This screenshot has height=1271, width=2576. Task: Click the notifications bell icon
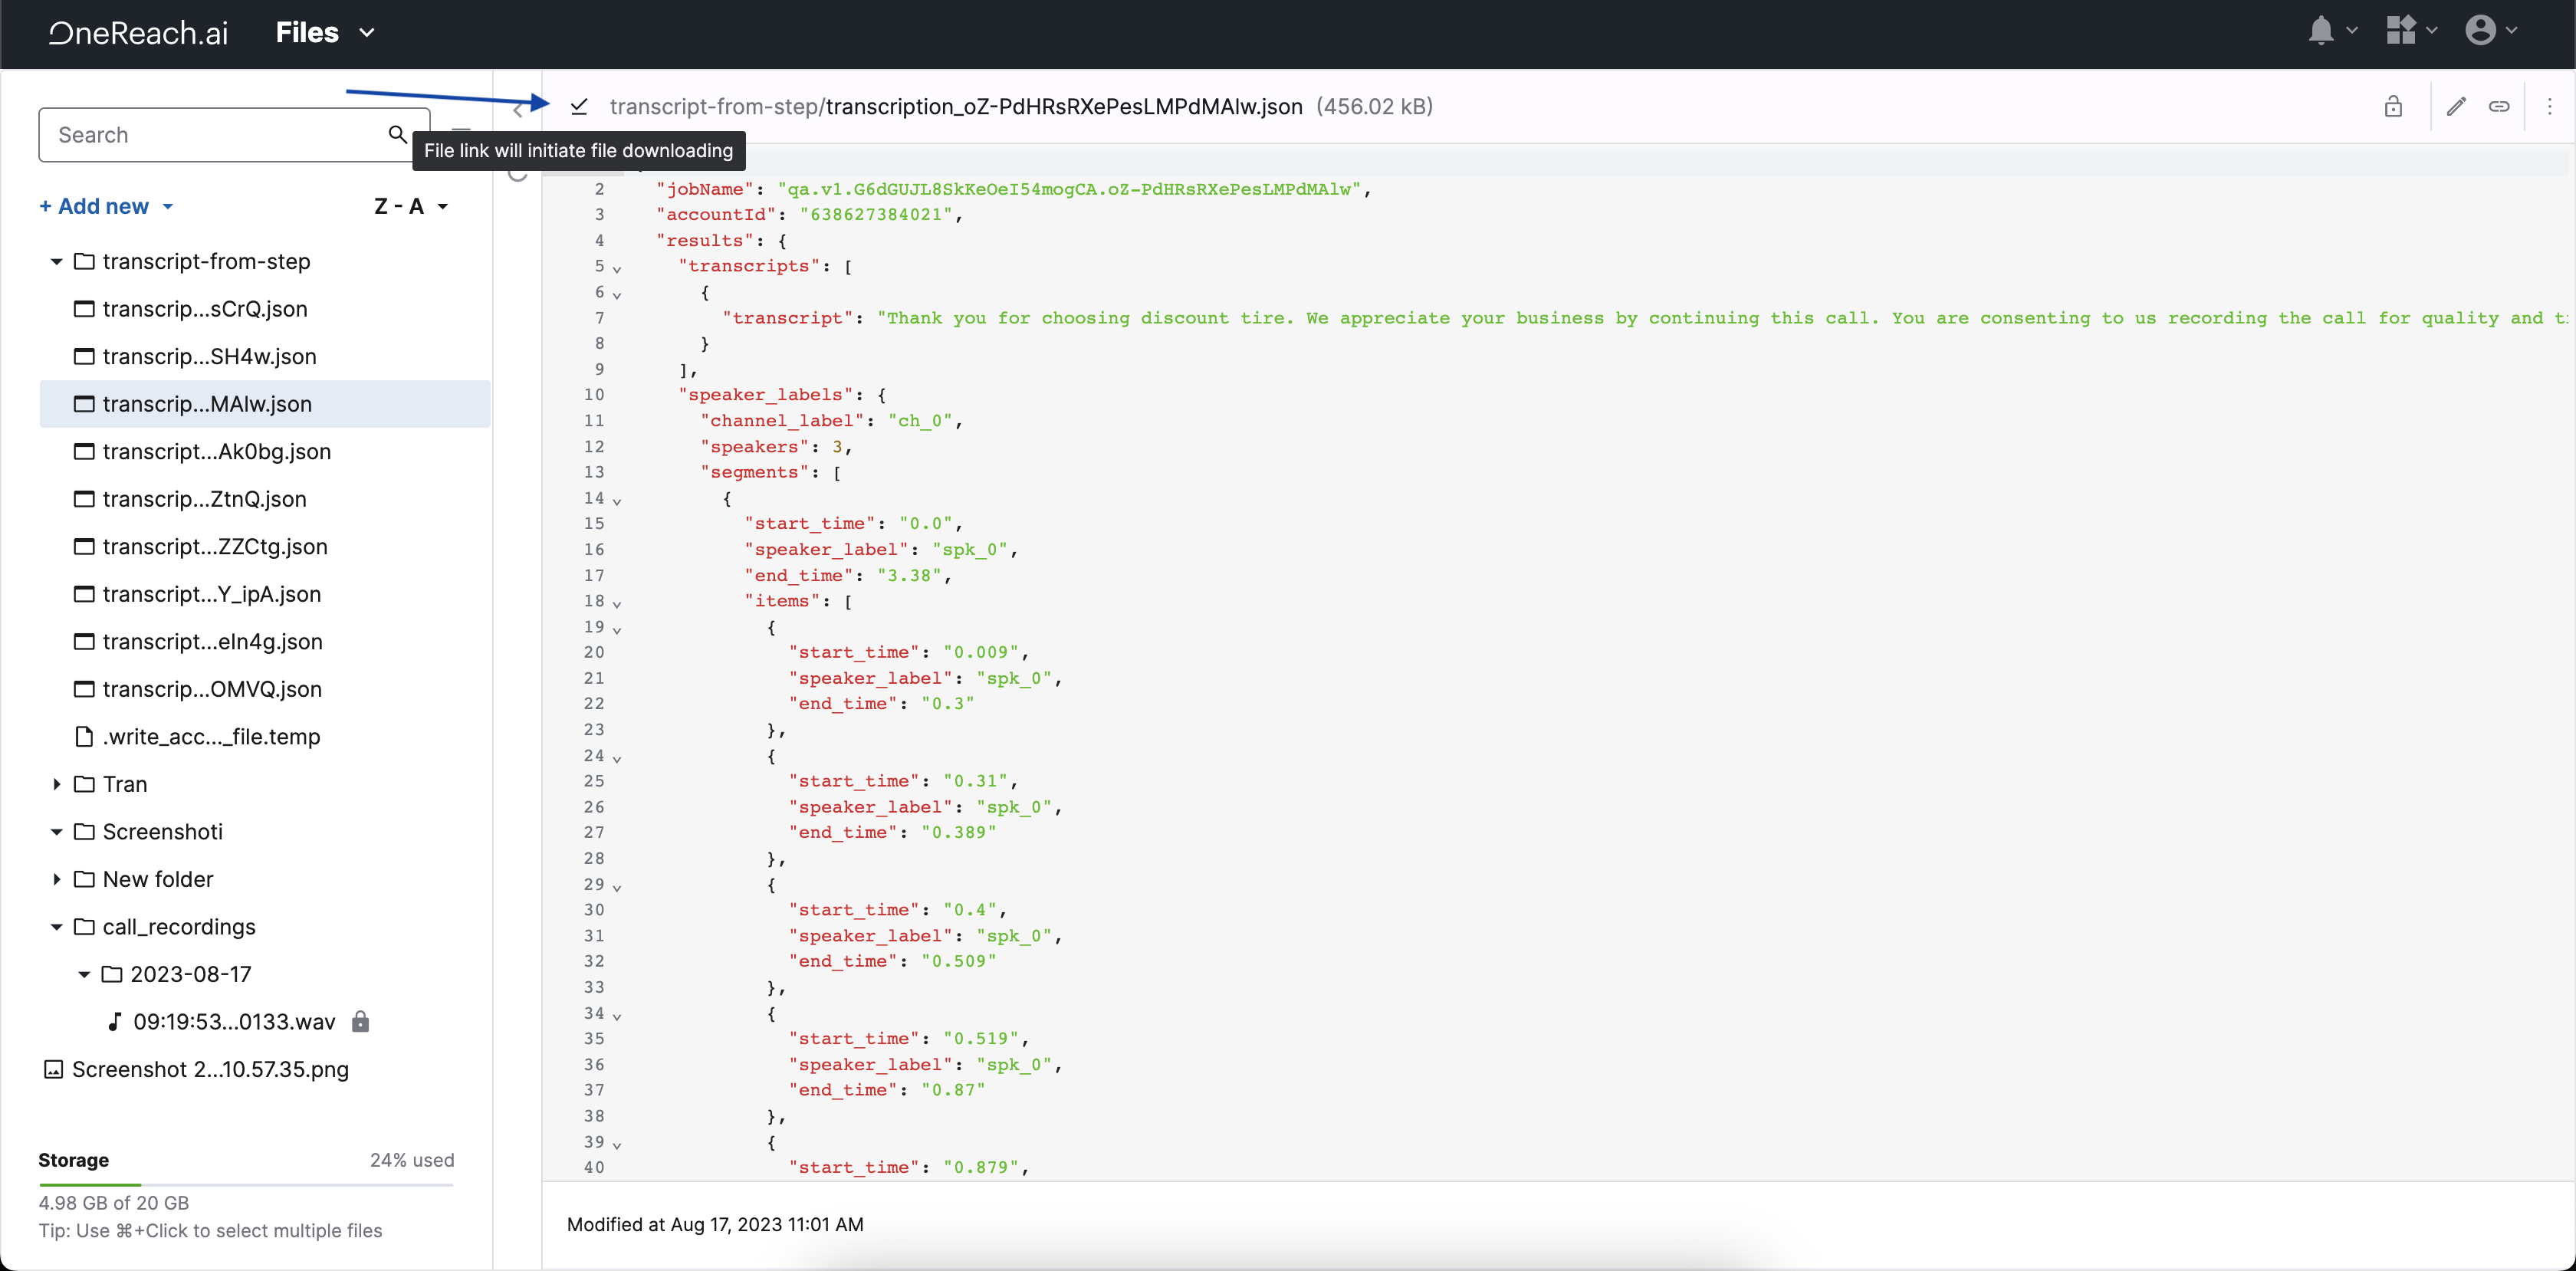(2321, 31)
